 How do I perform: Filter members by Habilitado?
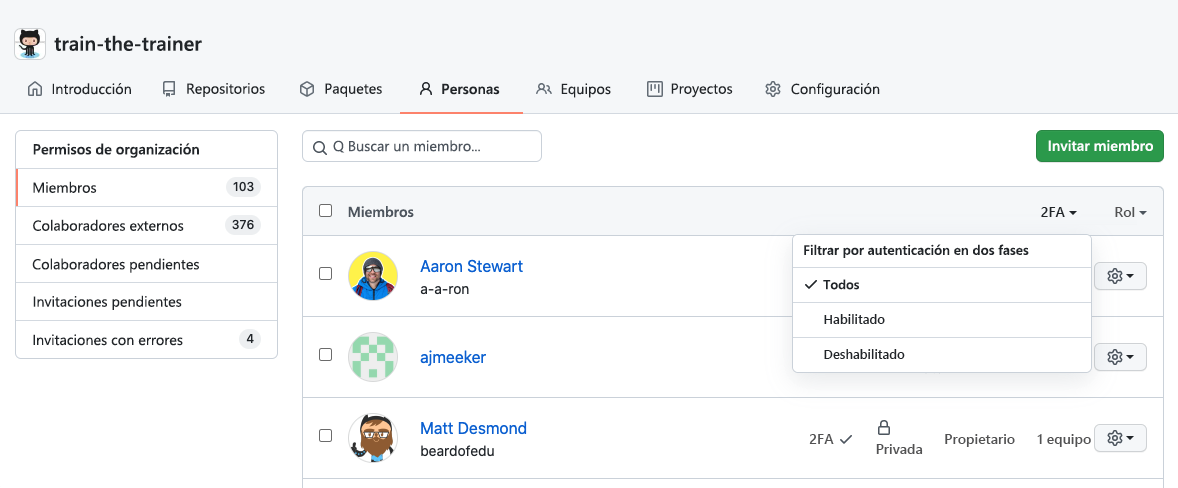point(941,320)
